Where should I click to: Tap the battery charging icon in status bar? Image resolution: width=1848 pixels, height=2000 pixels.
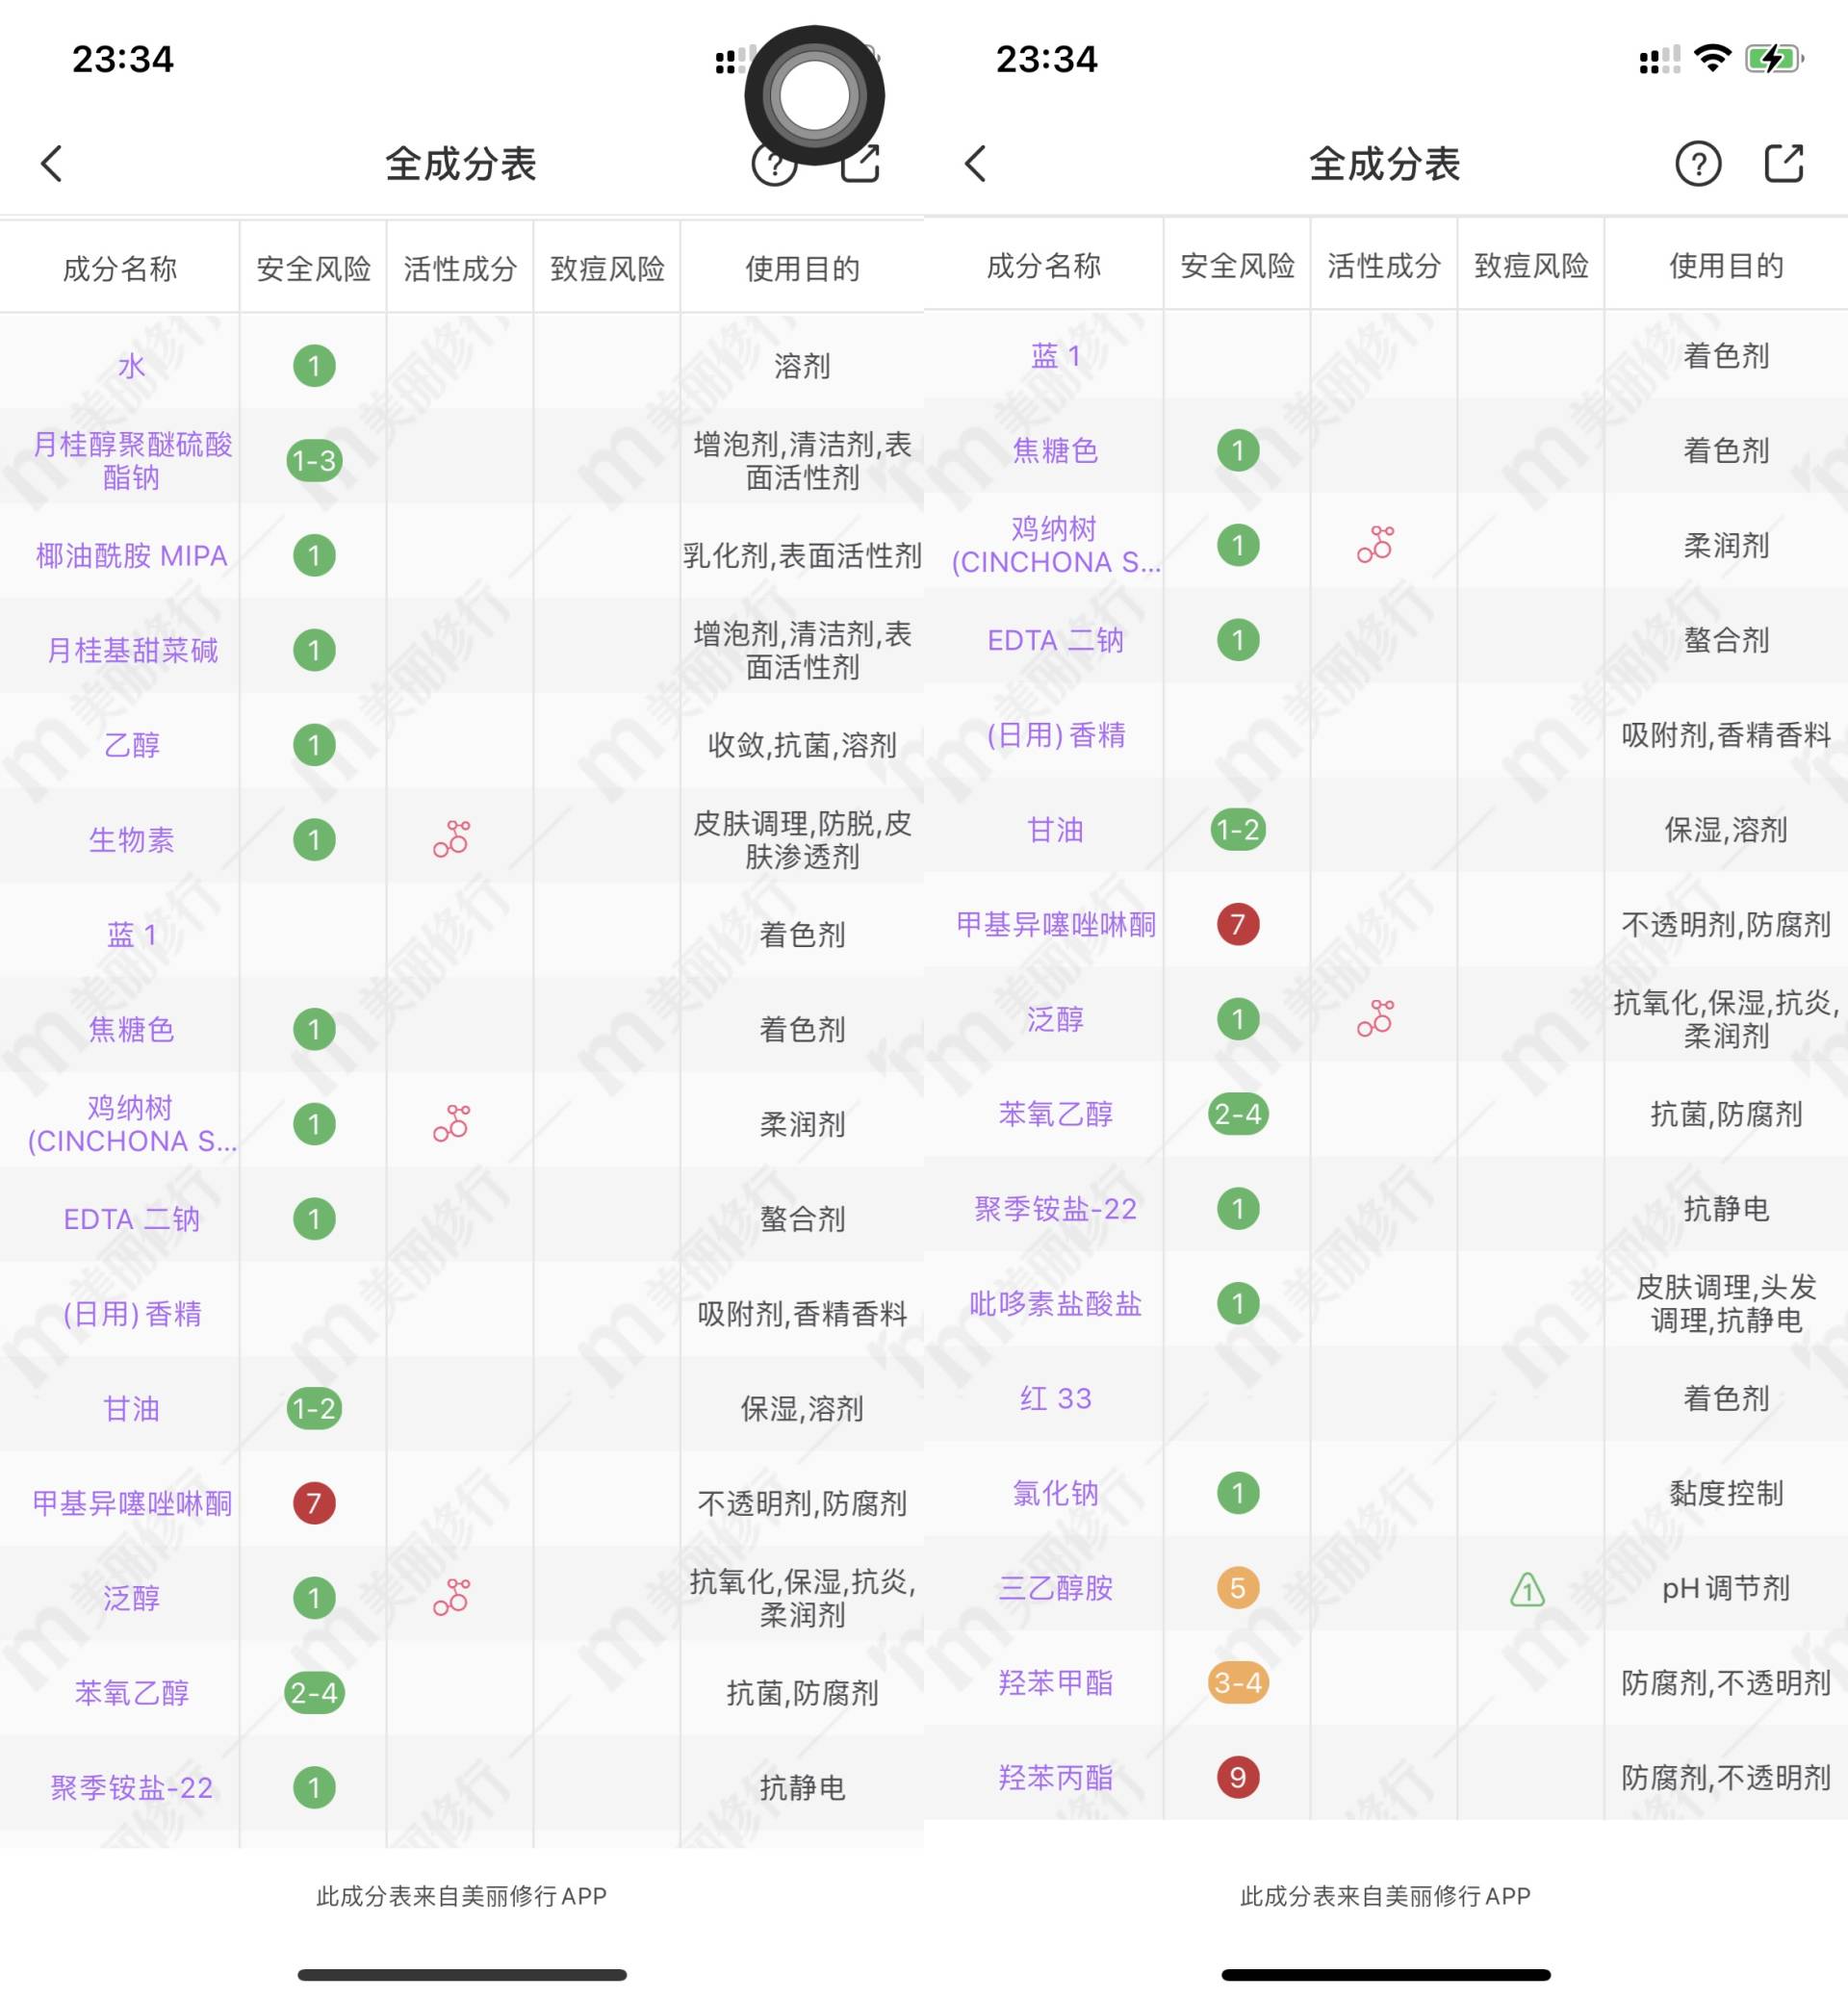pyautogui.click(x=1774, y=58)
